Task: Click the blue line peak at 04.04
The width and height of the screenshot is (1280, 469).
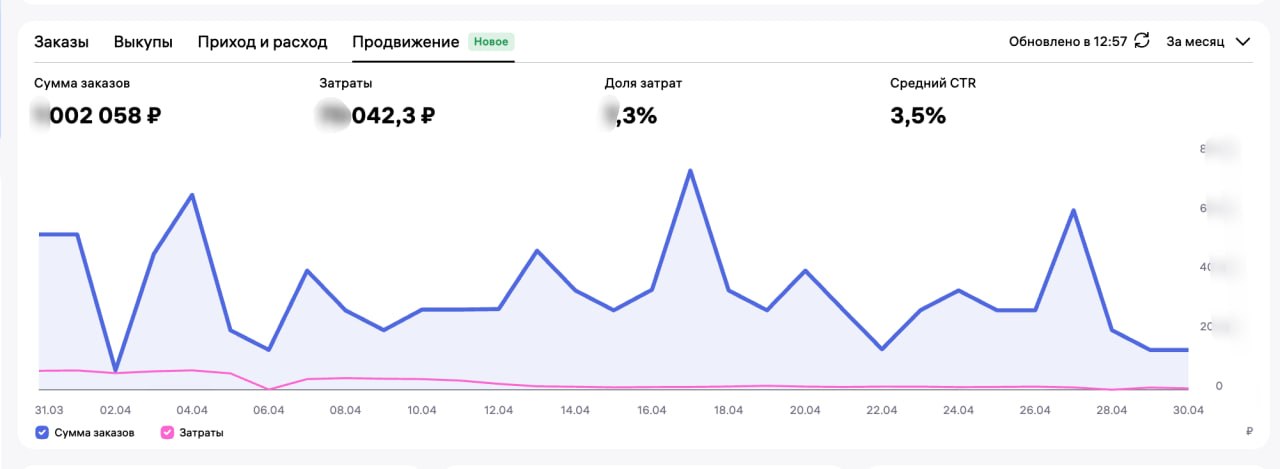Action: [x=192, y=195]
